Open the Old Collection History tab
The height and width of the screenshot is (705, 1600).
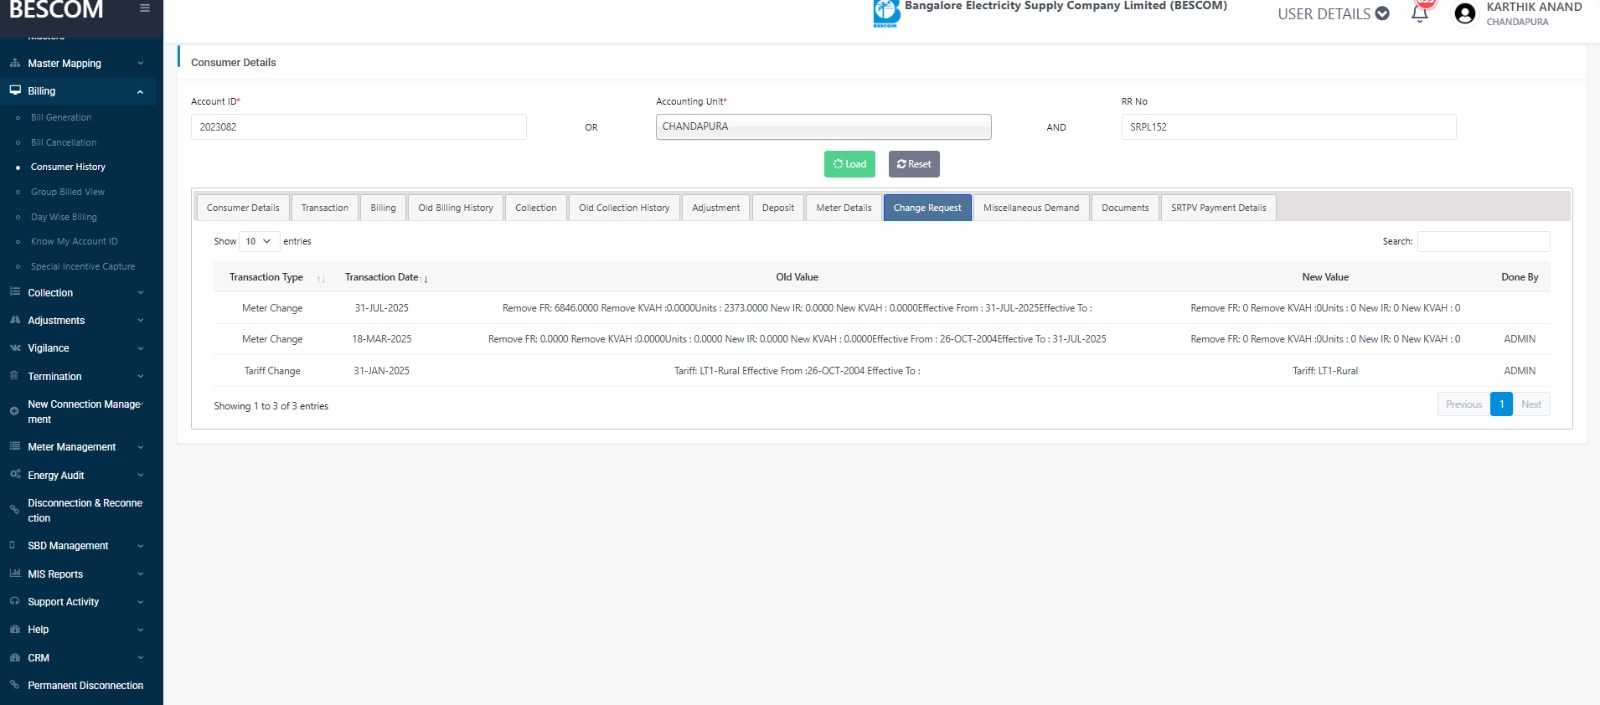click(x=624, y=208)
